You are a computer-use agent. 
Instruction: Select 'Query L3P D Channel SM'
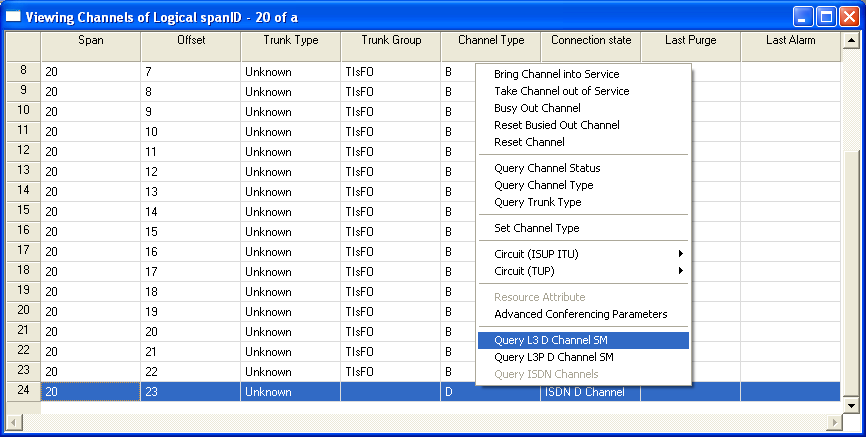553,357
